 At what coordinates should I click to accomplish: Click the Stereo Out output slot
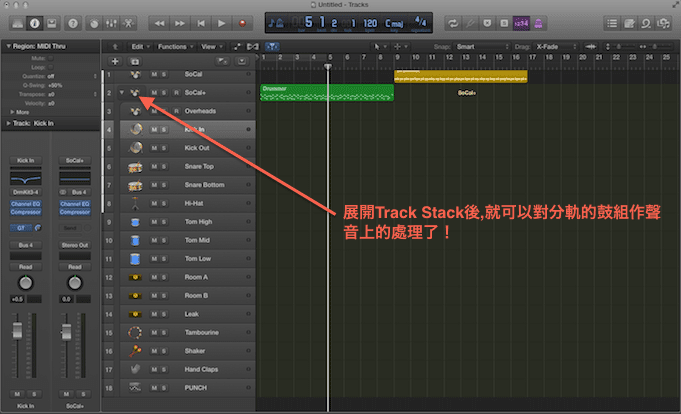tap(75, 245)
